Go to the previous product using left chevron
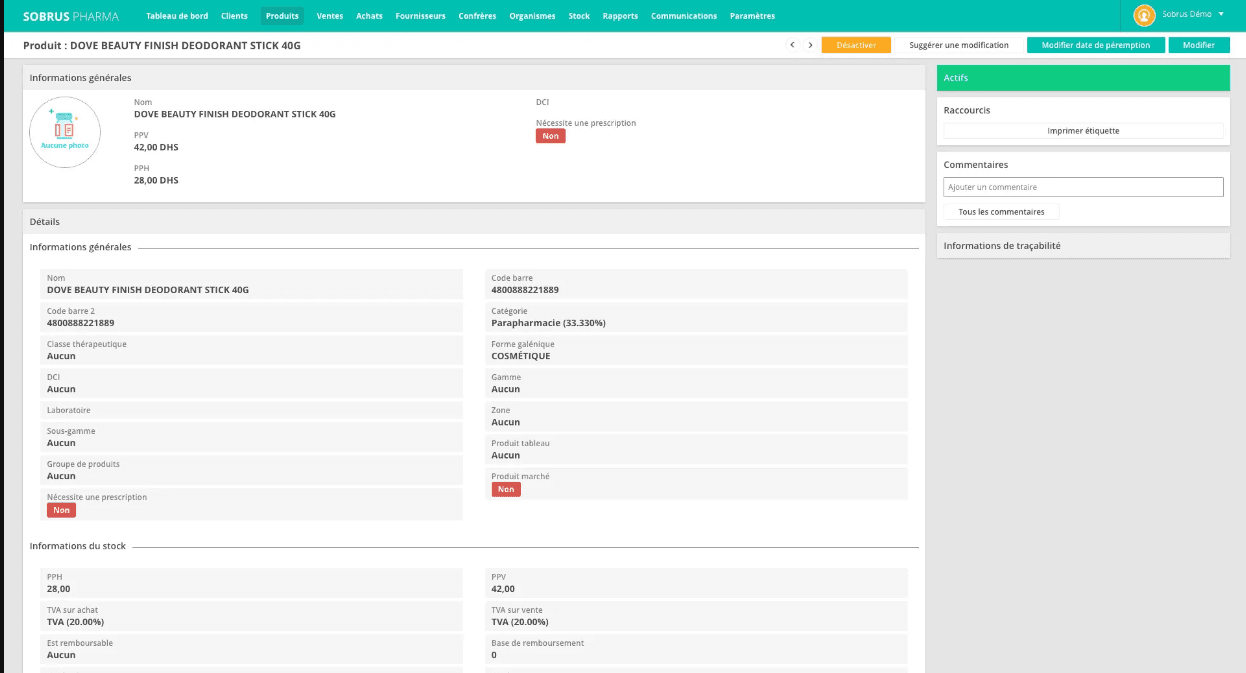The width and height of the screenshot is (1246, 673). pyautogui.click(x=792, y=45)
